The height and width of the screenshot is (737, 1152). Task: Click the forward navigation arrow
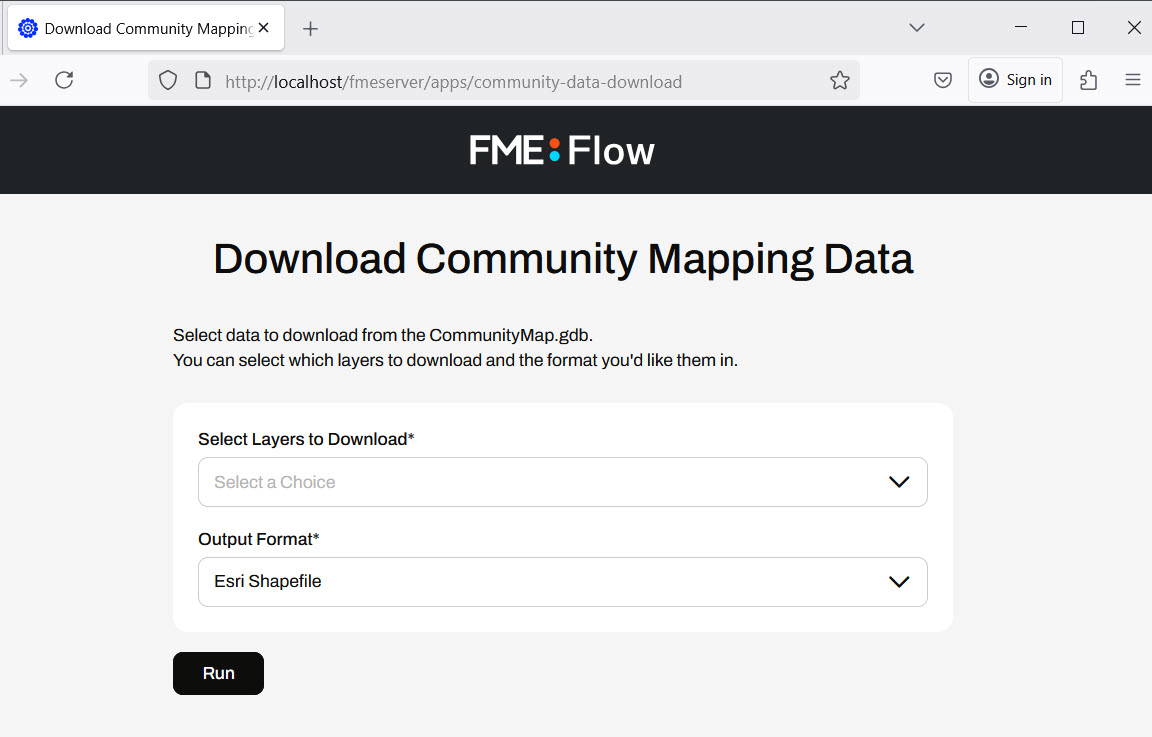tap(19, 80)
